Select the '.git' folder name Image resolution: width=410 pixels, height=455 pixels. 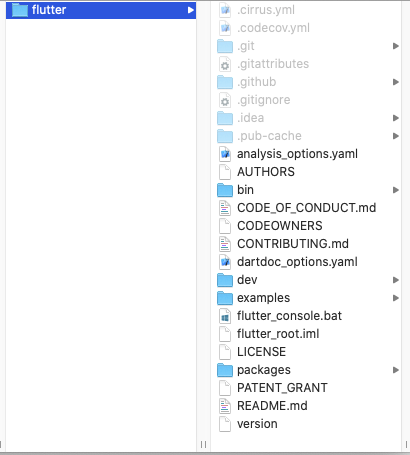[246, 46]
